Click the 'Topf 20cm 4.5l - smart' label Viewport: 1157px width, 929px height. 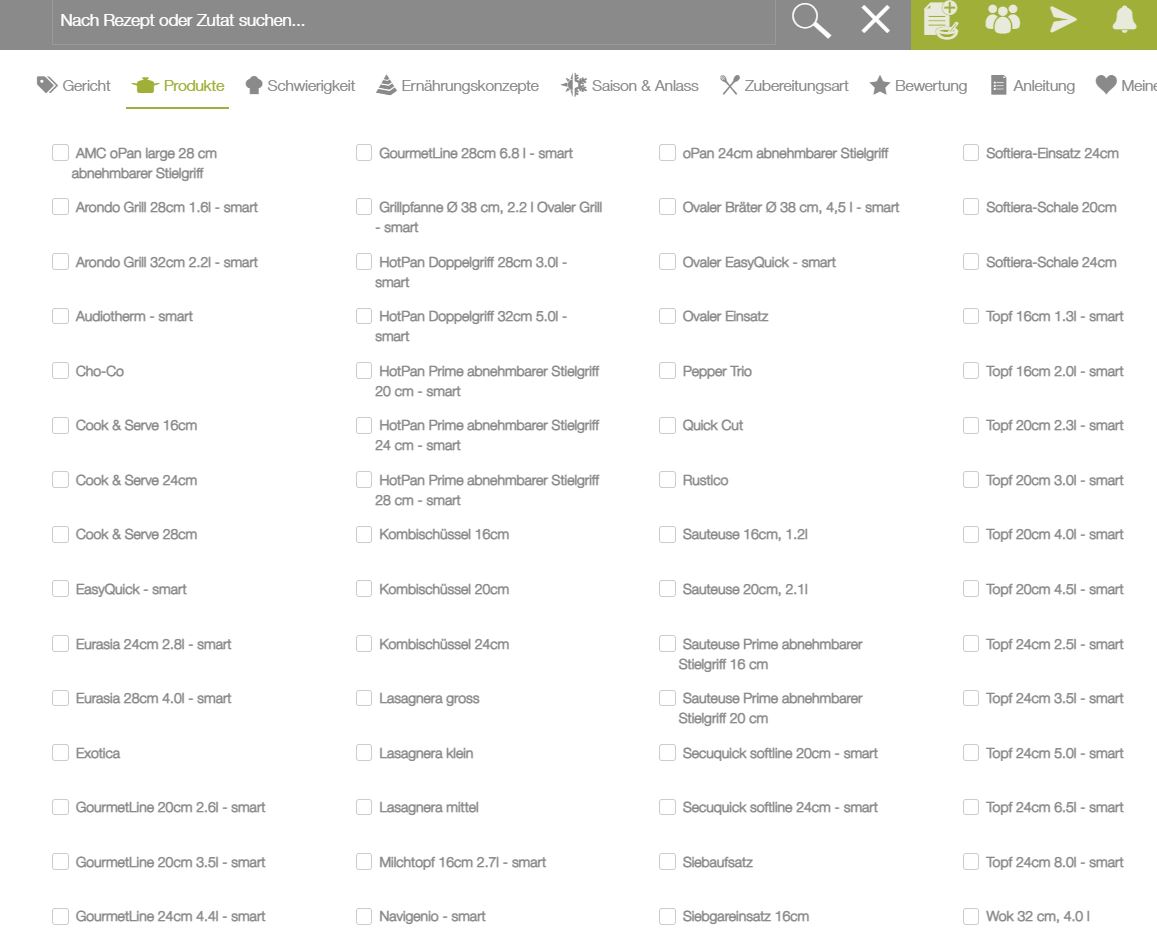pos(1055,590)
